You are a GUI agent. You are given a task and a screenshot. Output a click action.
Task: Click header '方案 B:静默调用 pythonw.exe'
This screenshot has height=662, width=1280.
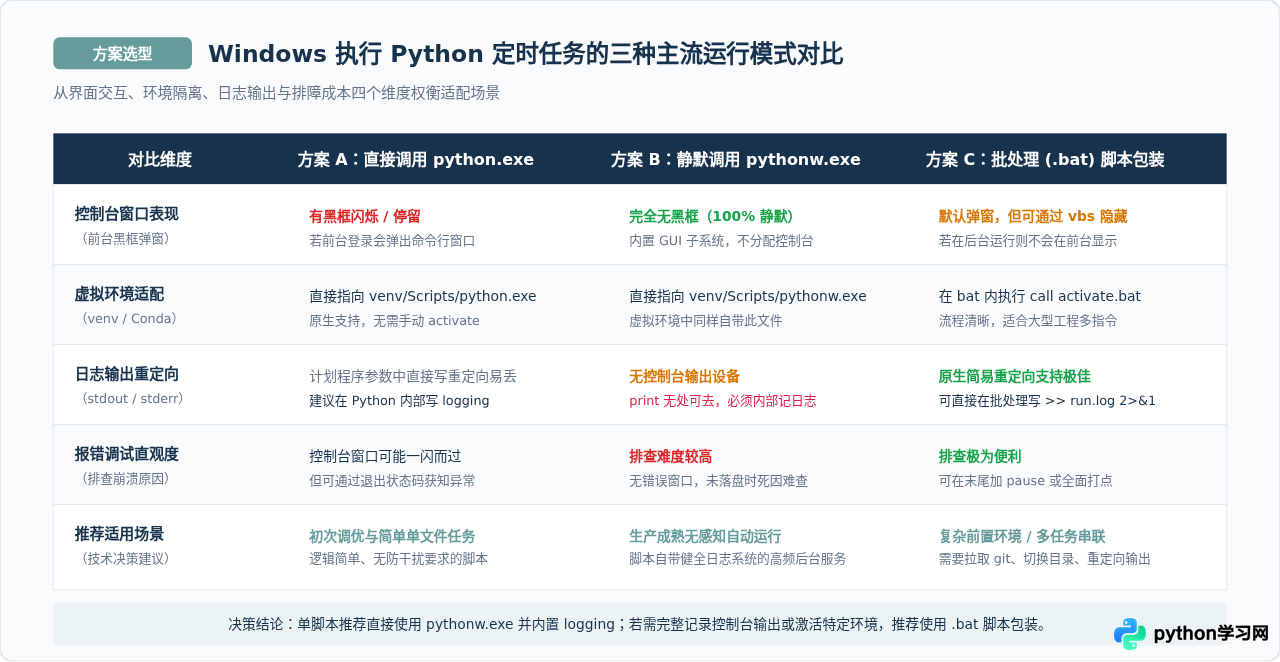tap(735, 160)
